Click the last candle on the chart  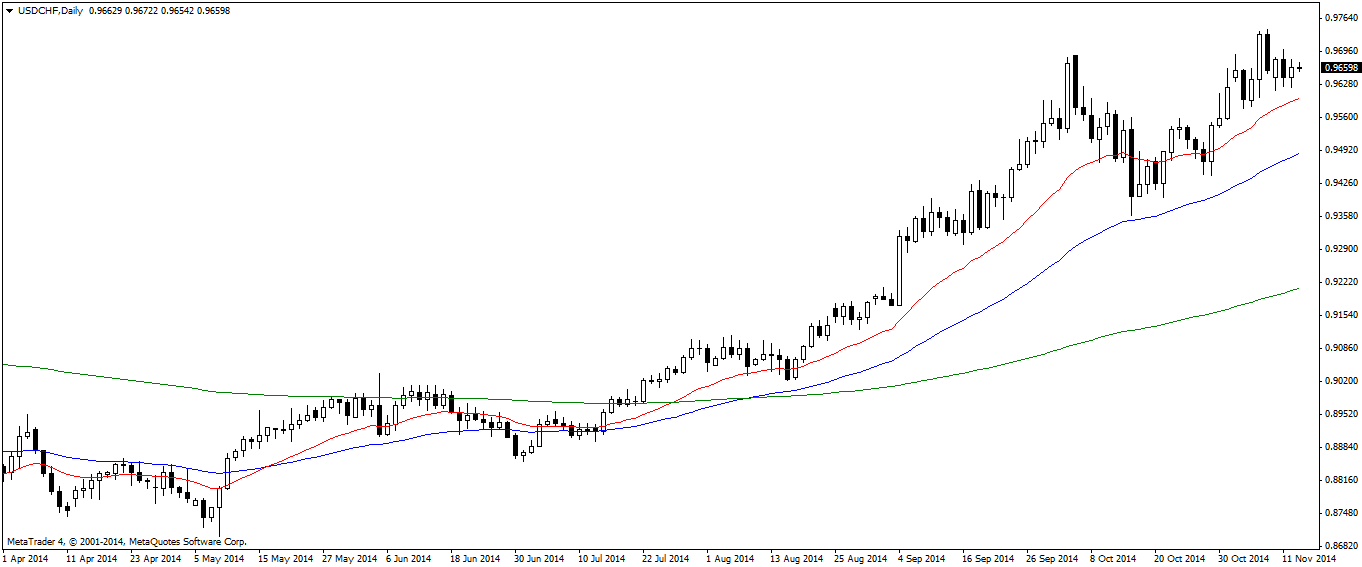[1299, 68]
